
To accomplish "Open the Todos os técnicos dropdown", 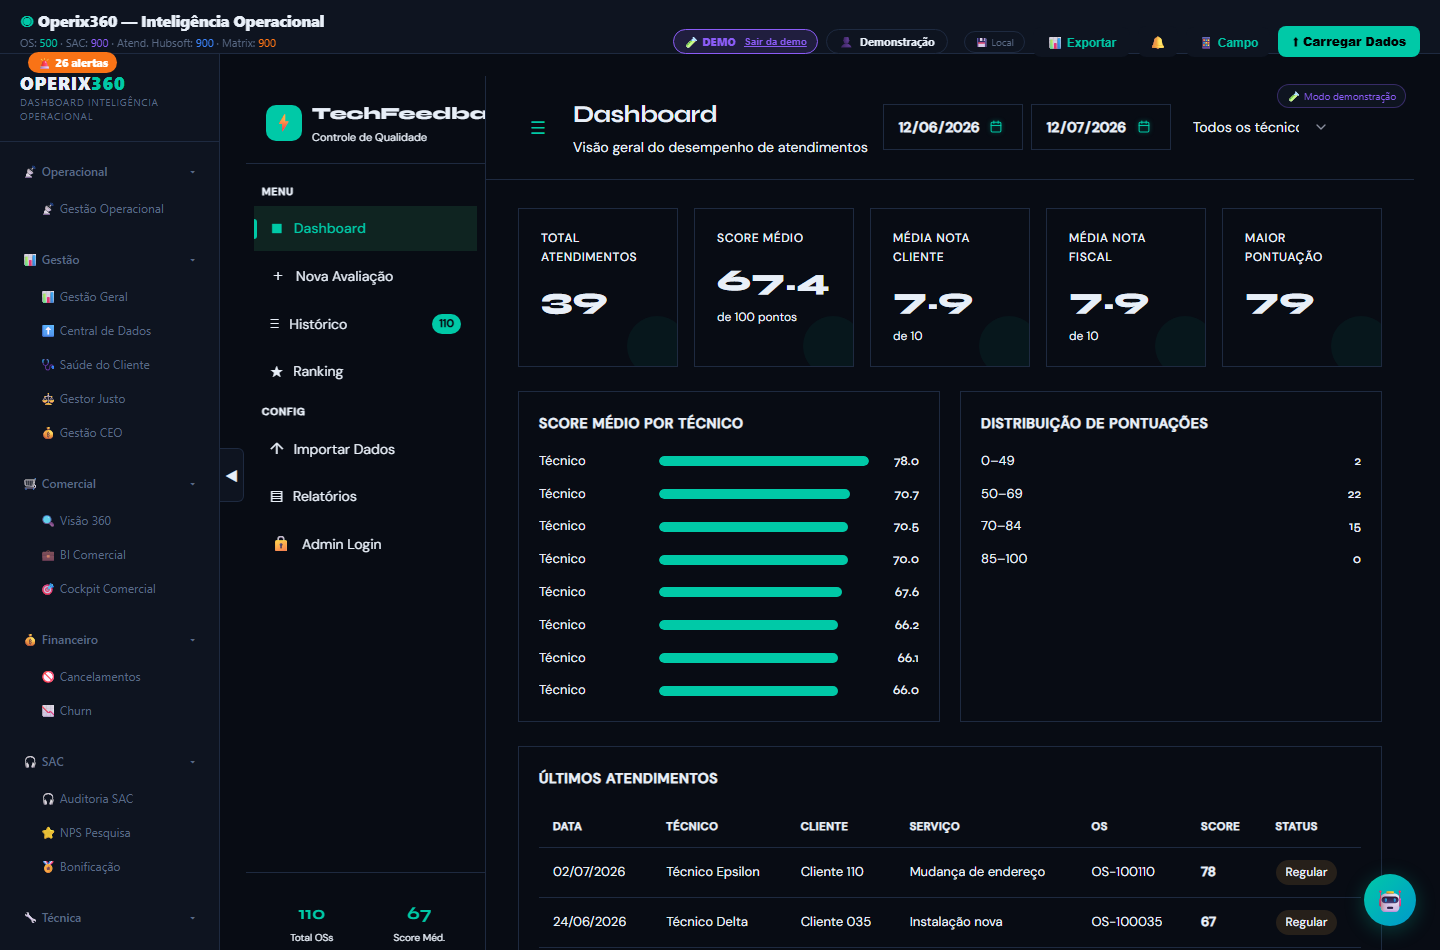I will 1259,127.
